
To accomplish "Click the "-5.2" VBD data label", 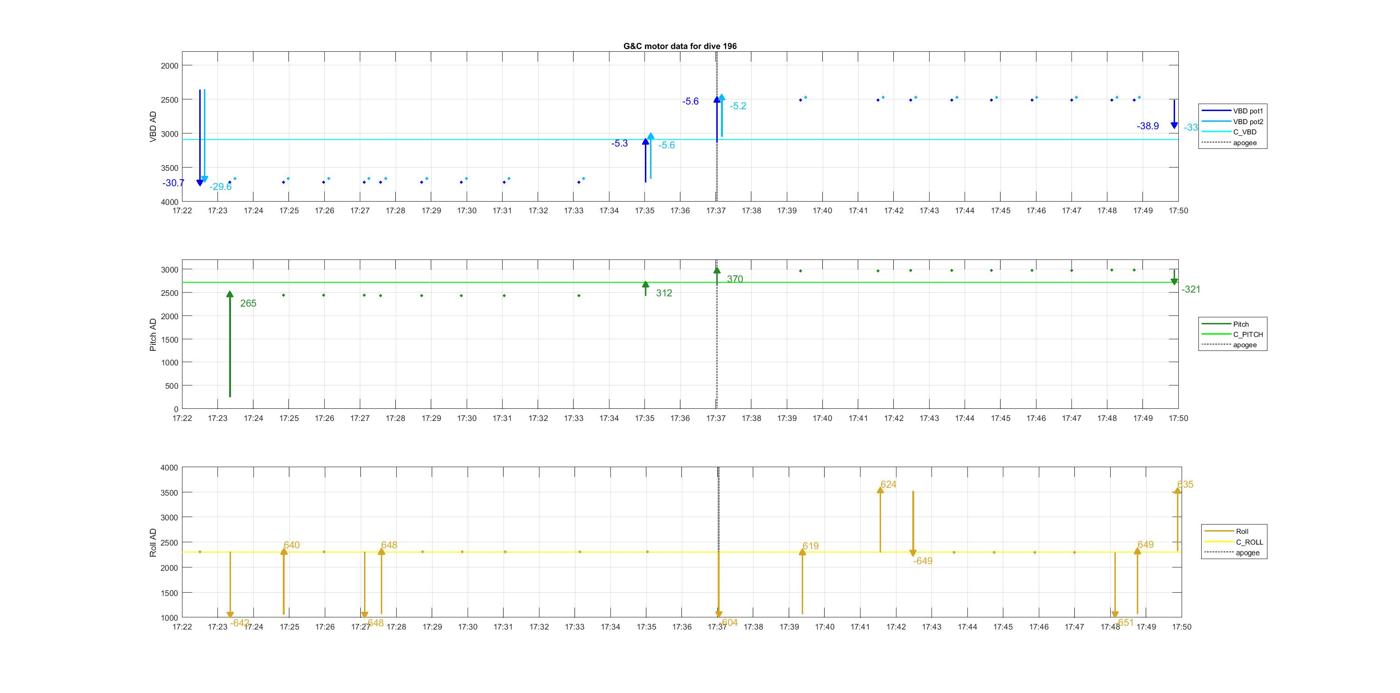I will click(x=738, y=106).
